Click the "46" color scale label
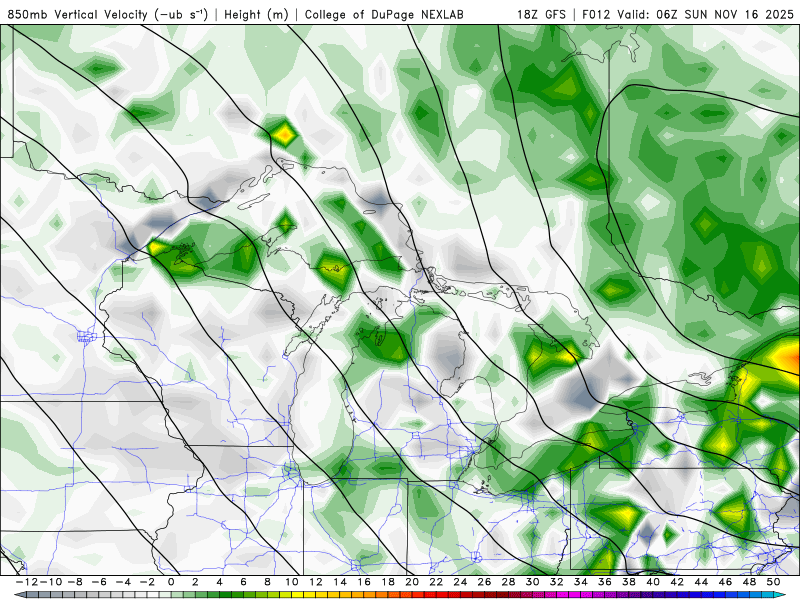The width and height of the screenshot is (800, 600). (x=725, y=582)
